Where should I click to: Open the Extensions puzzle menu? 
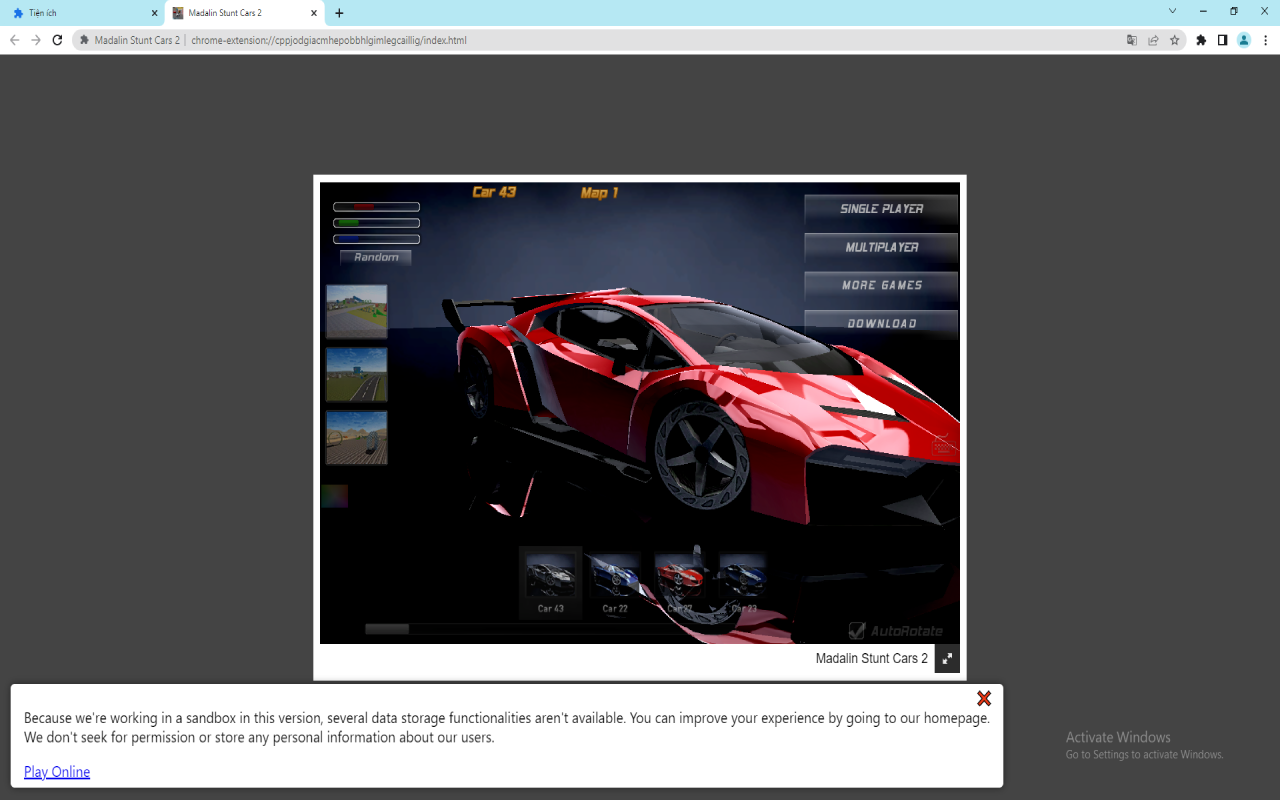[x=1201, y=40]
